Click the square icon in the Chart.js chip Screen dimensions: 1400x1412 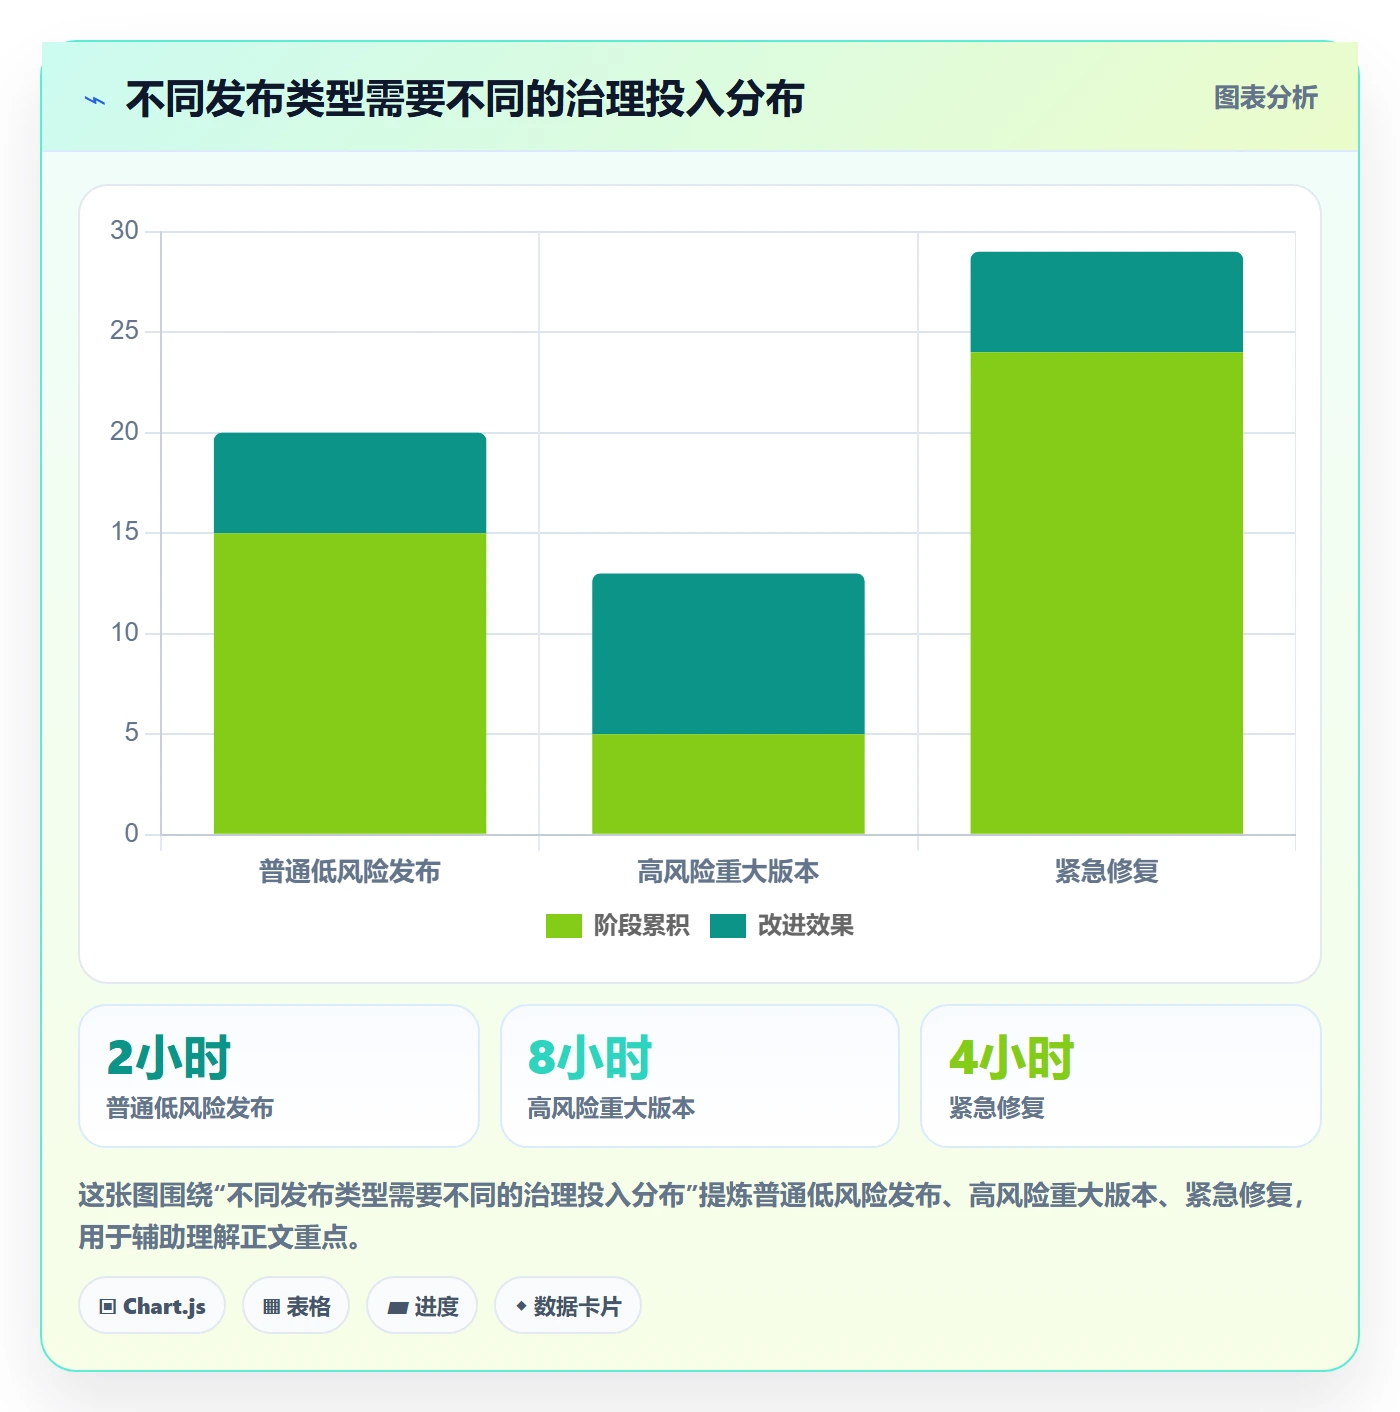point(108,1307)
